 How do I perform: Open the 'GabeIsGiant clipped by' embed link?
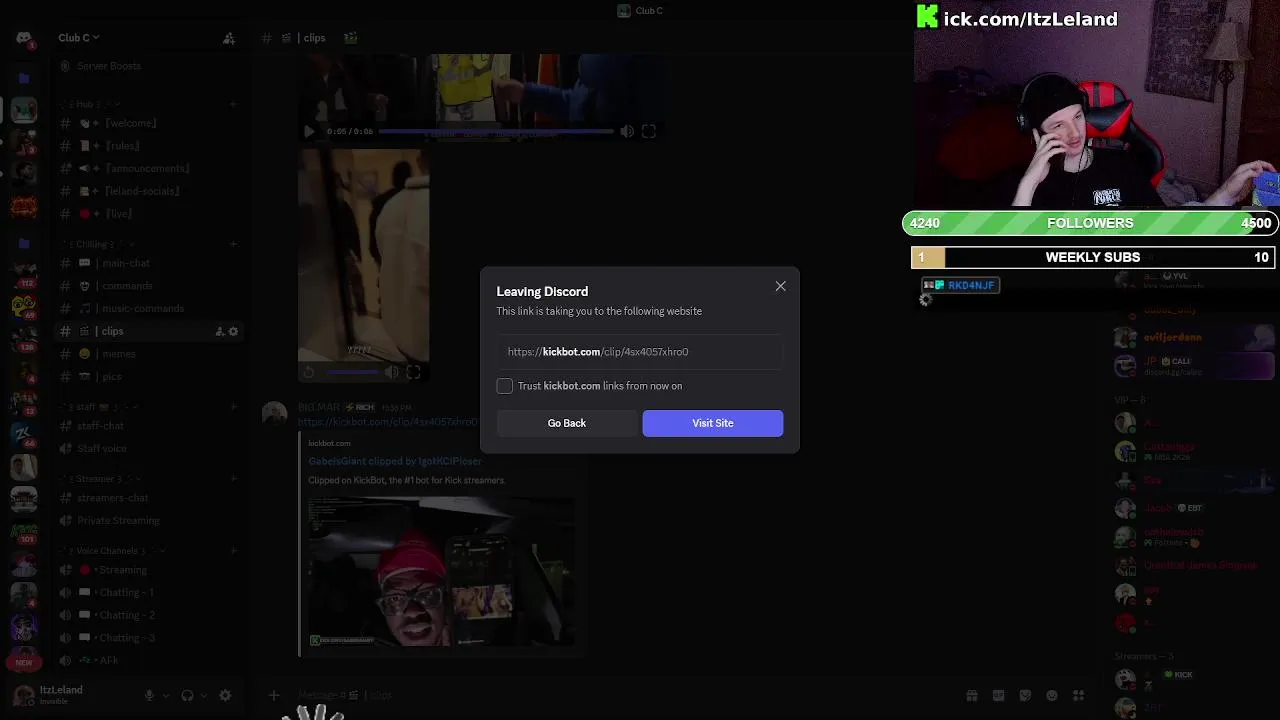click(395, 461)
